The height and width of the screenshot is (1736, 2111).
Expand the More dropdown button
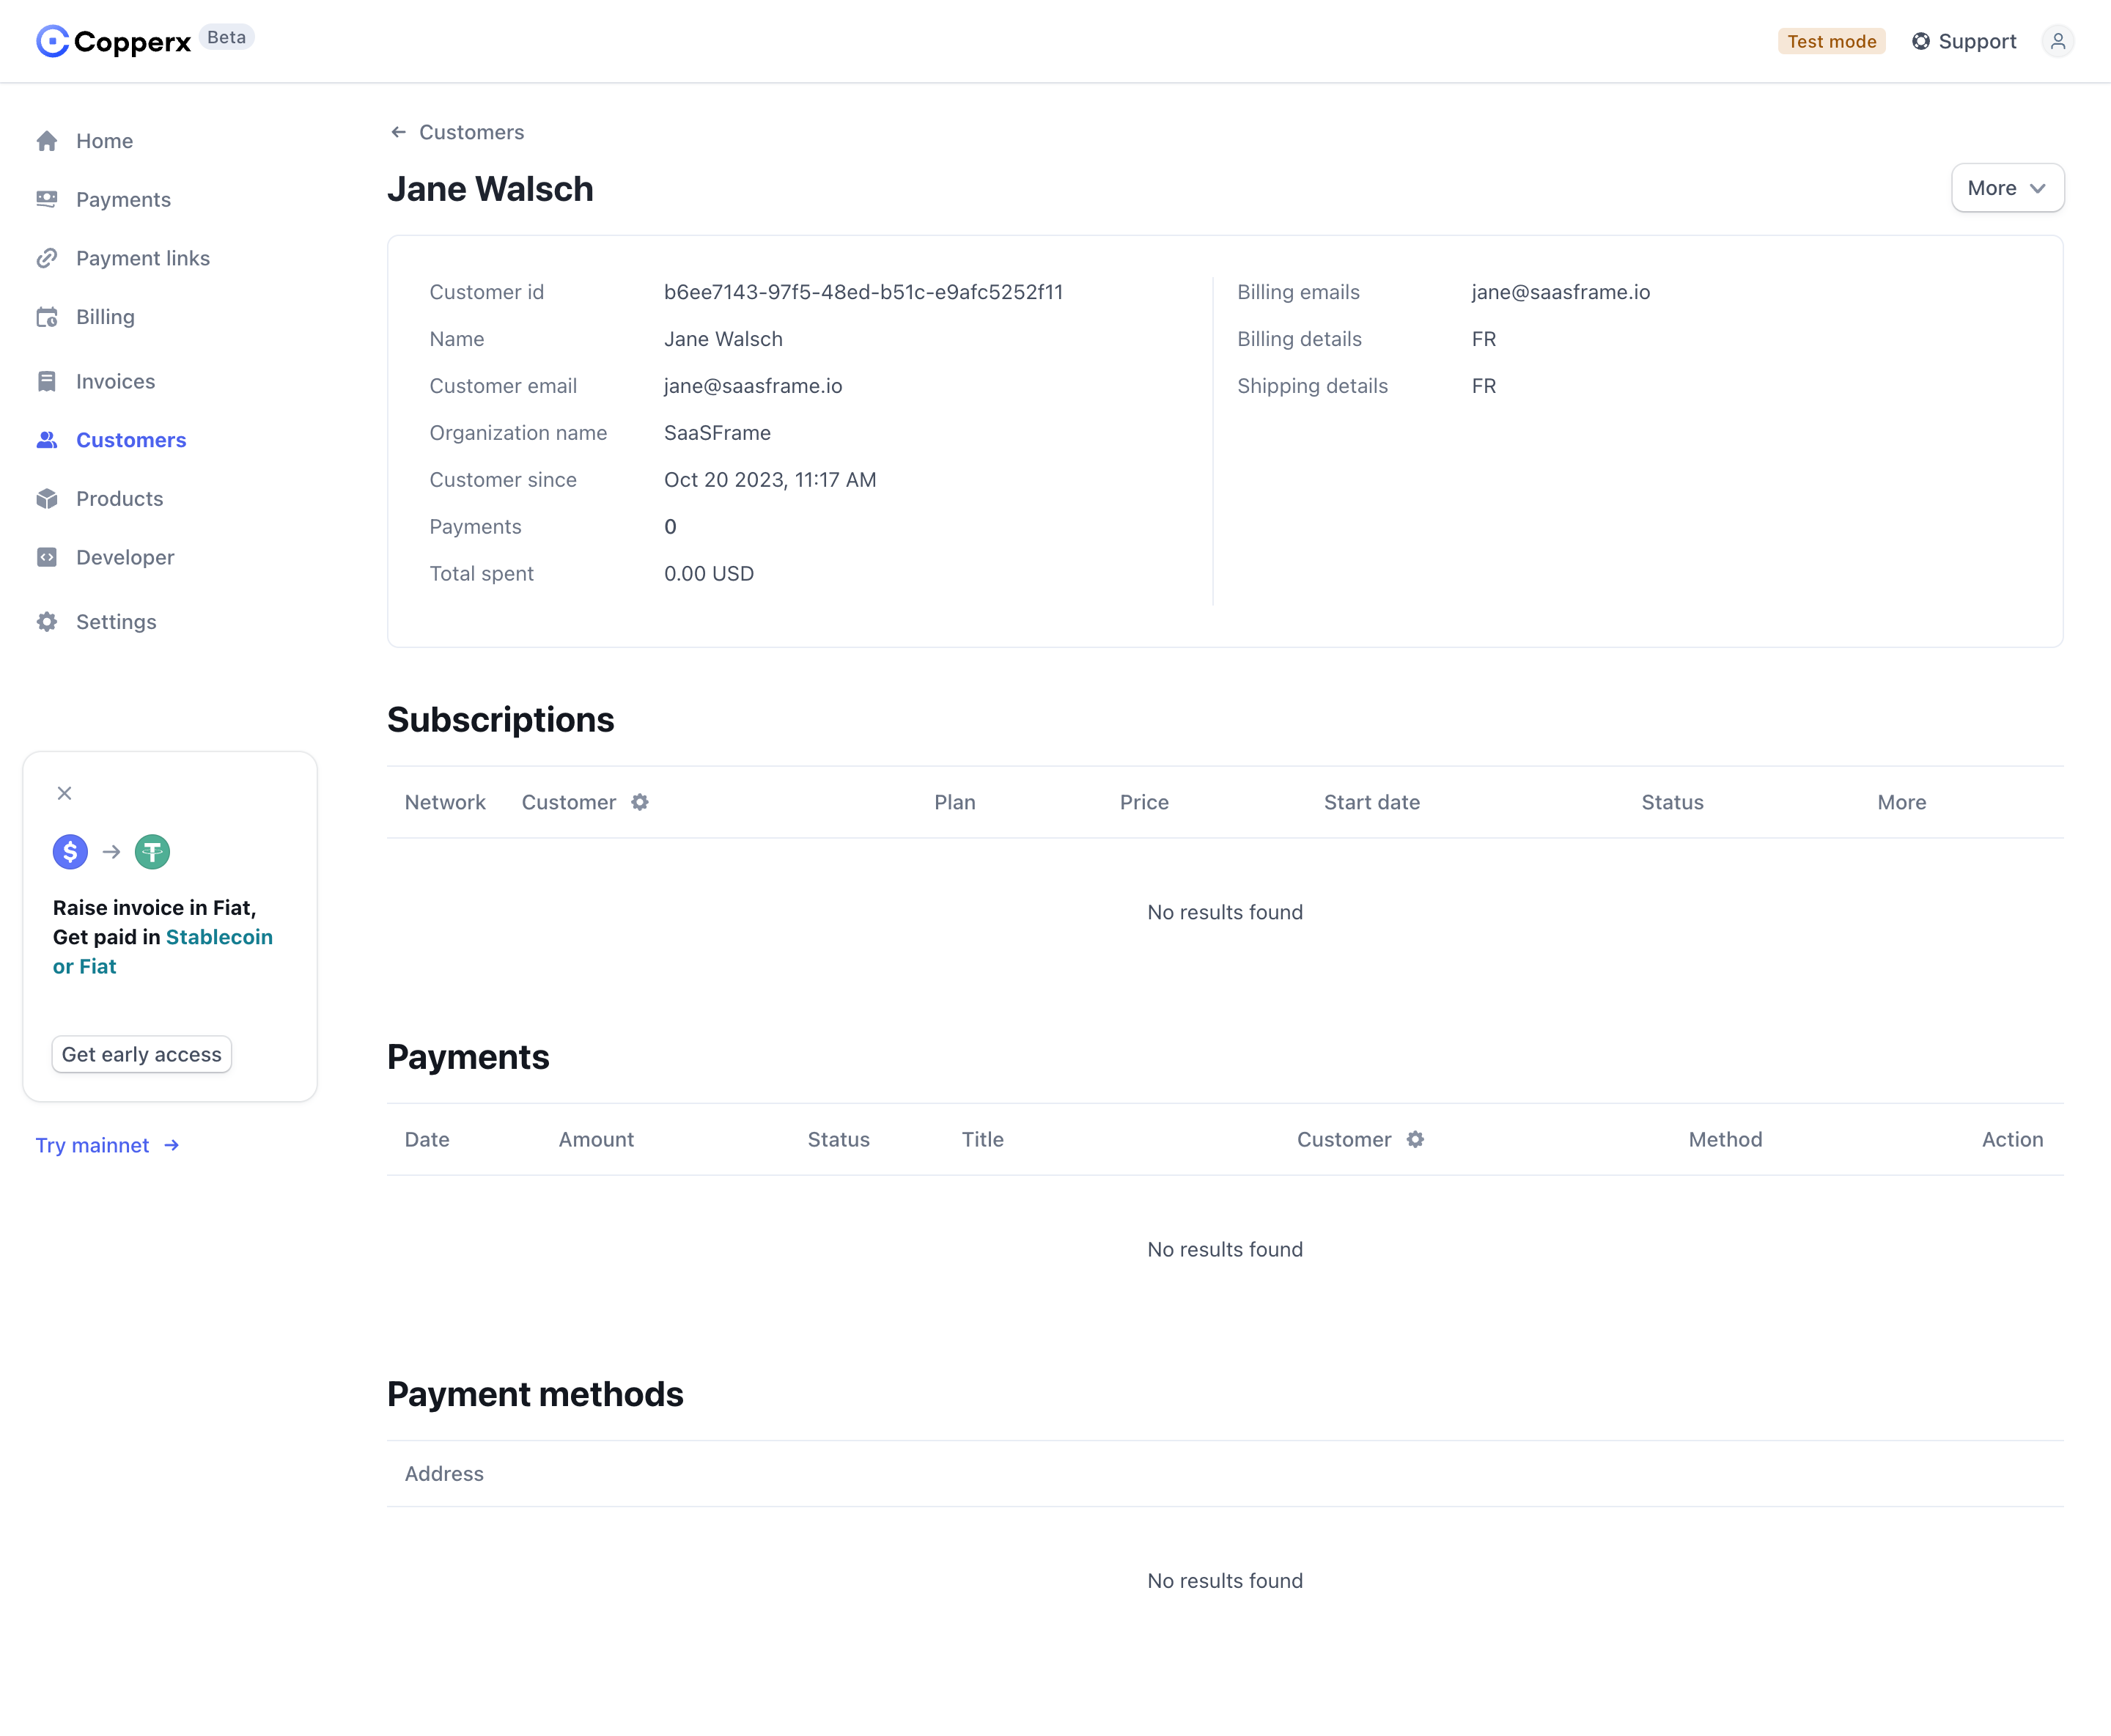pyautogui.click(x=2007, y=188)
